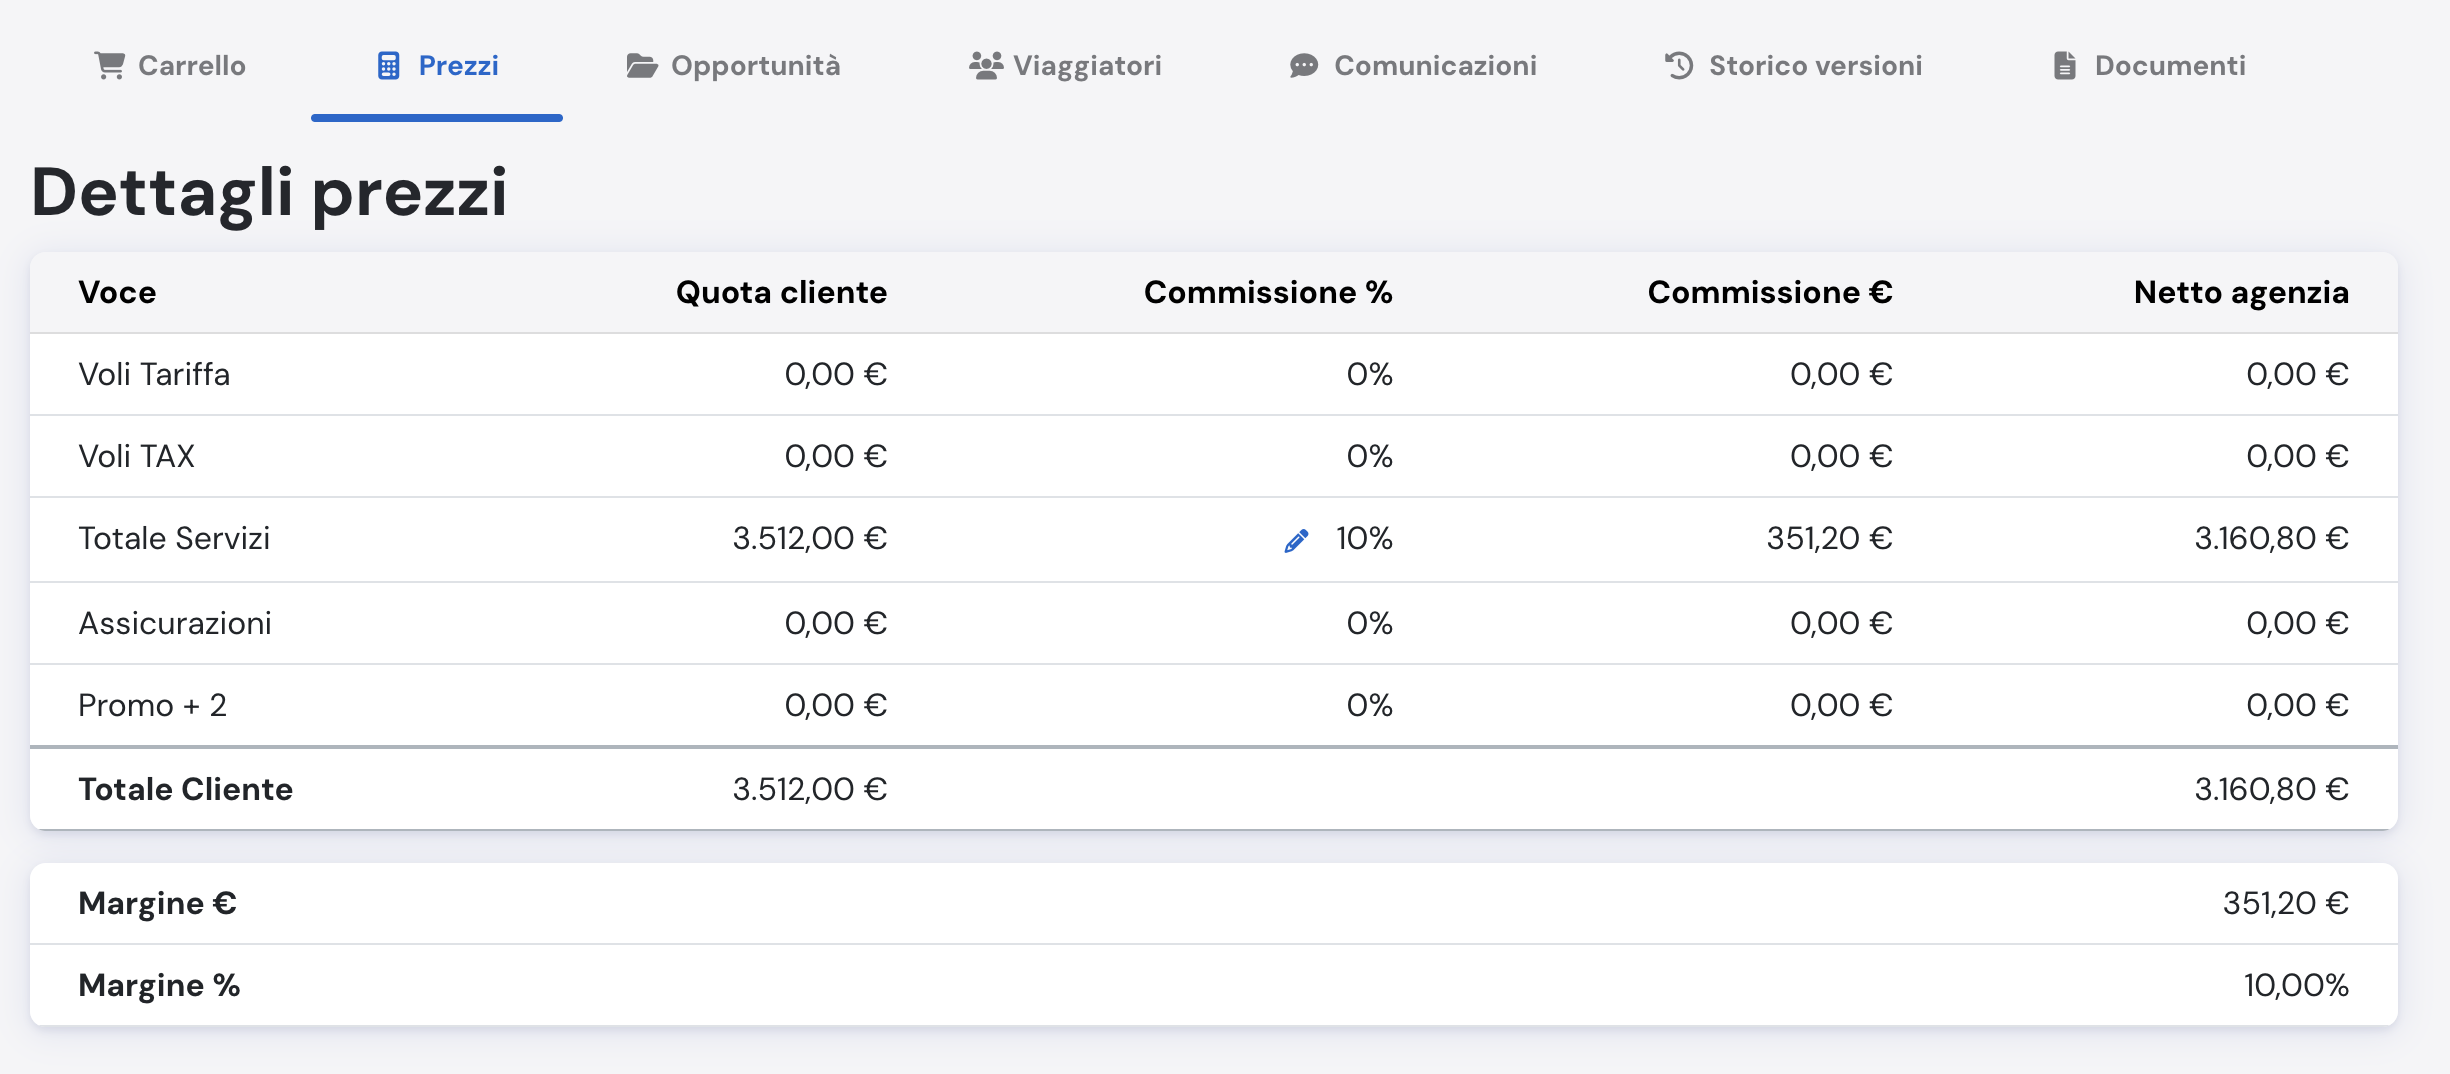The width and height of the screenshot is (2450, 1074).
Task: Click the 10% commission value
Action: pyautogui.click(x=1364, y=538)
